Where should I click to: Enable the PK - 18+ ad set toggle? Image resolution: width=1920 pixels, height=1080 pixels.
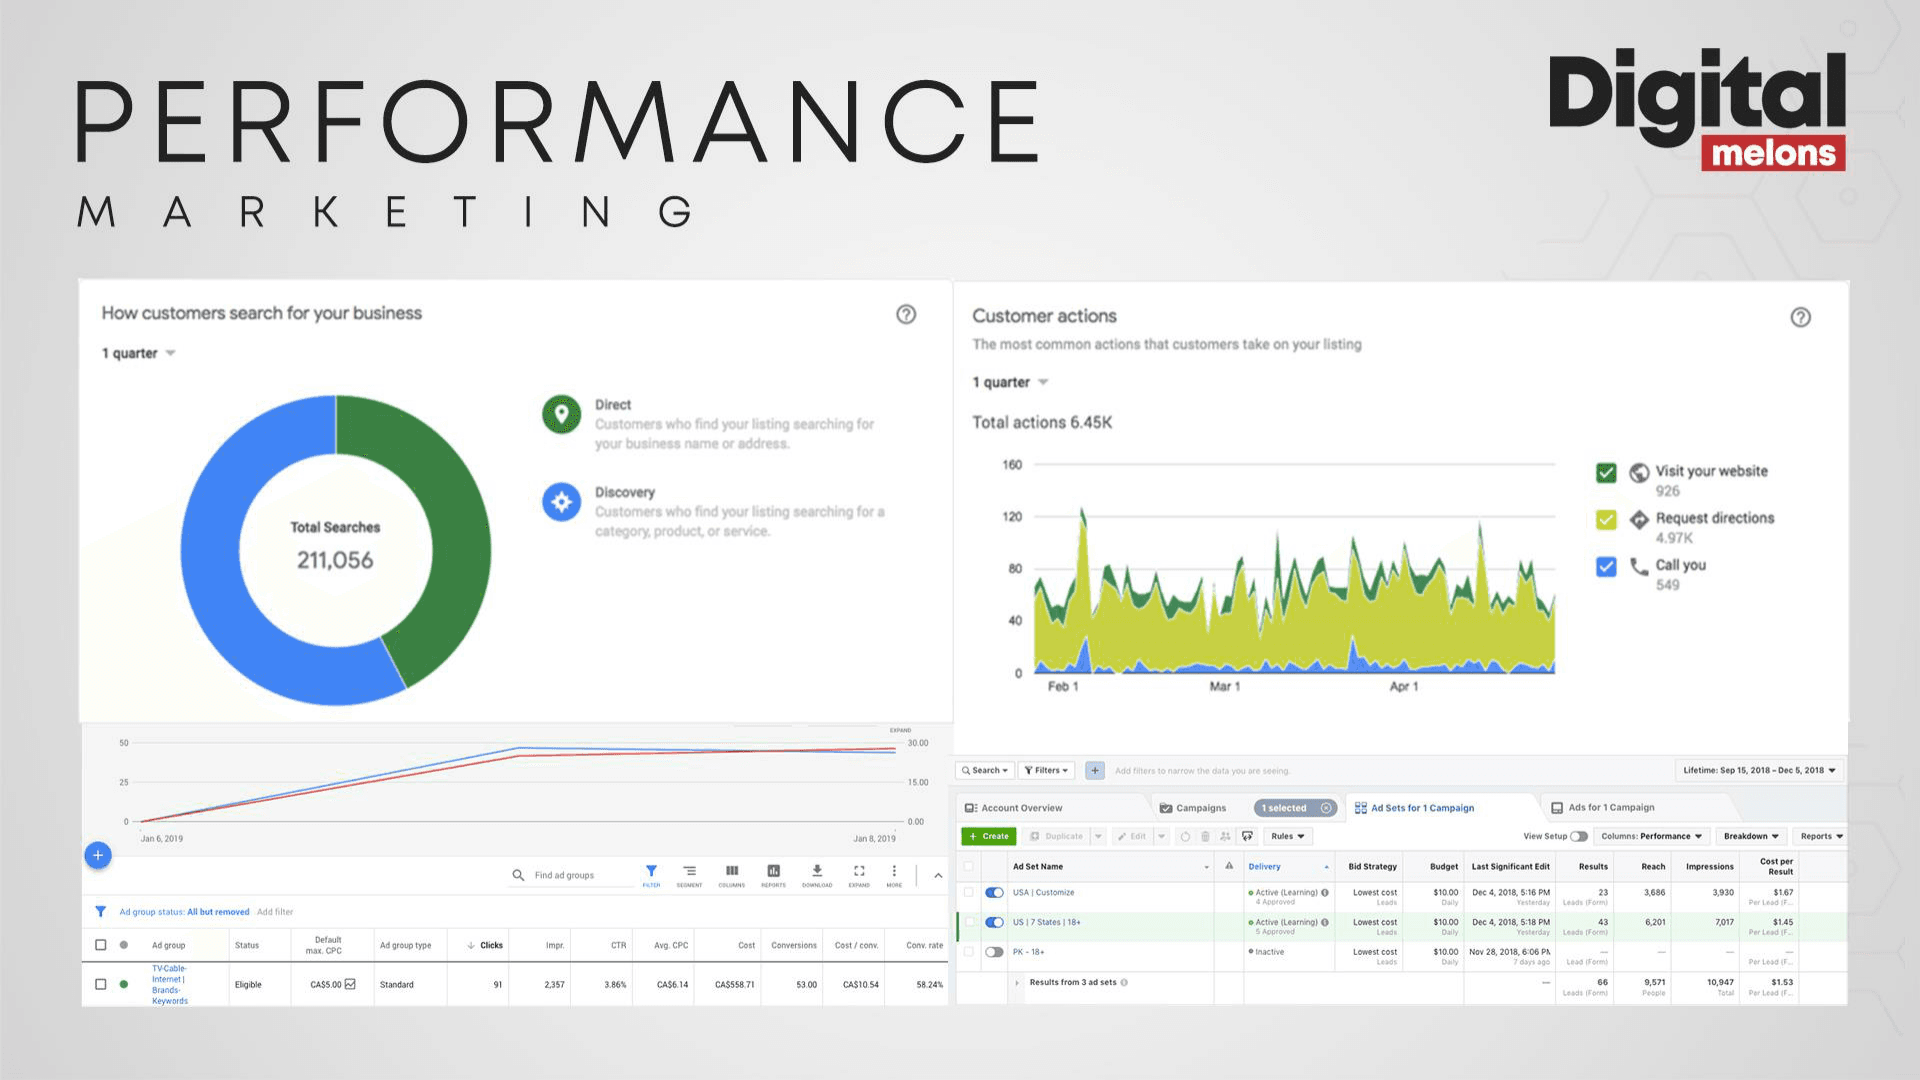pyautogui.click(x=994, y=952)
